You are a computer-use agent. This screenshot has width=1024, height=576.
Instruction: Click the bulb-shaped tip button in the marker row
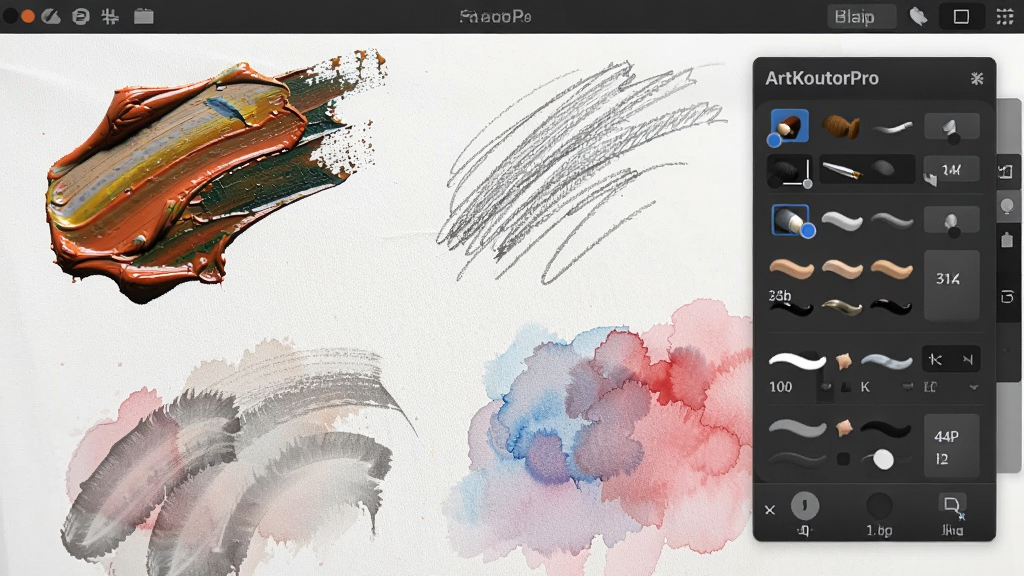(952, 221)
